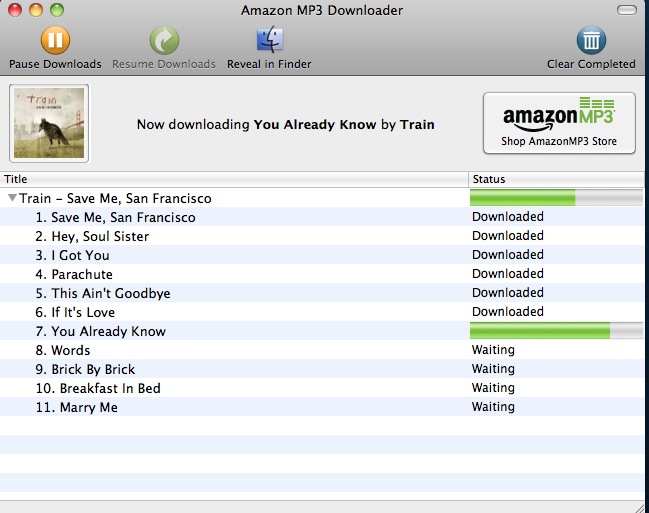Viewport: 649px width, 513px height.
Task: Click the You Already Know progress bar
Action: pos(556,331)
